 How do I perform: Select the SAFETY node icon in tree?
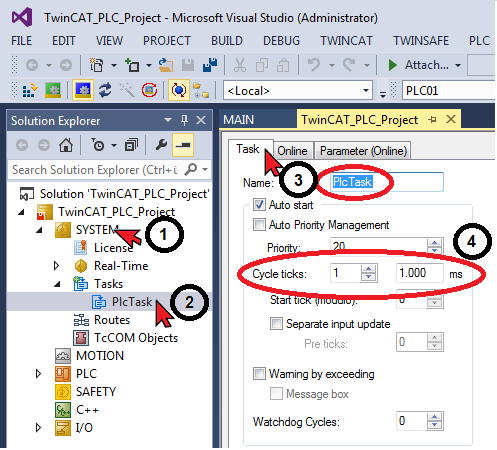tap(63, 392)
